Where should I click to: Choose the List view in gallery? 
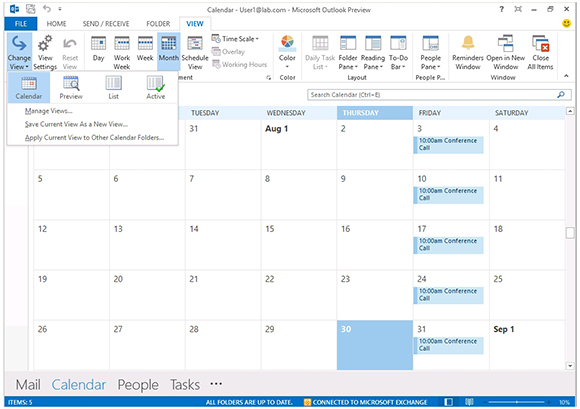click(x=114, y=87)
